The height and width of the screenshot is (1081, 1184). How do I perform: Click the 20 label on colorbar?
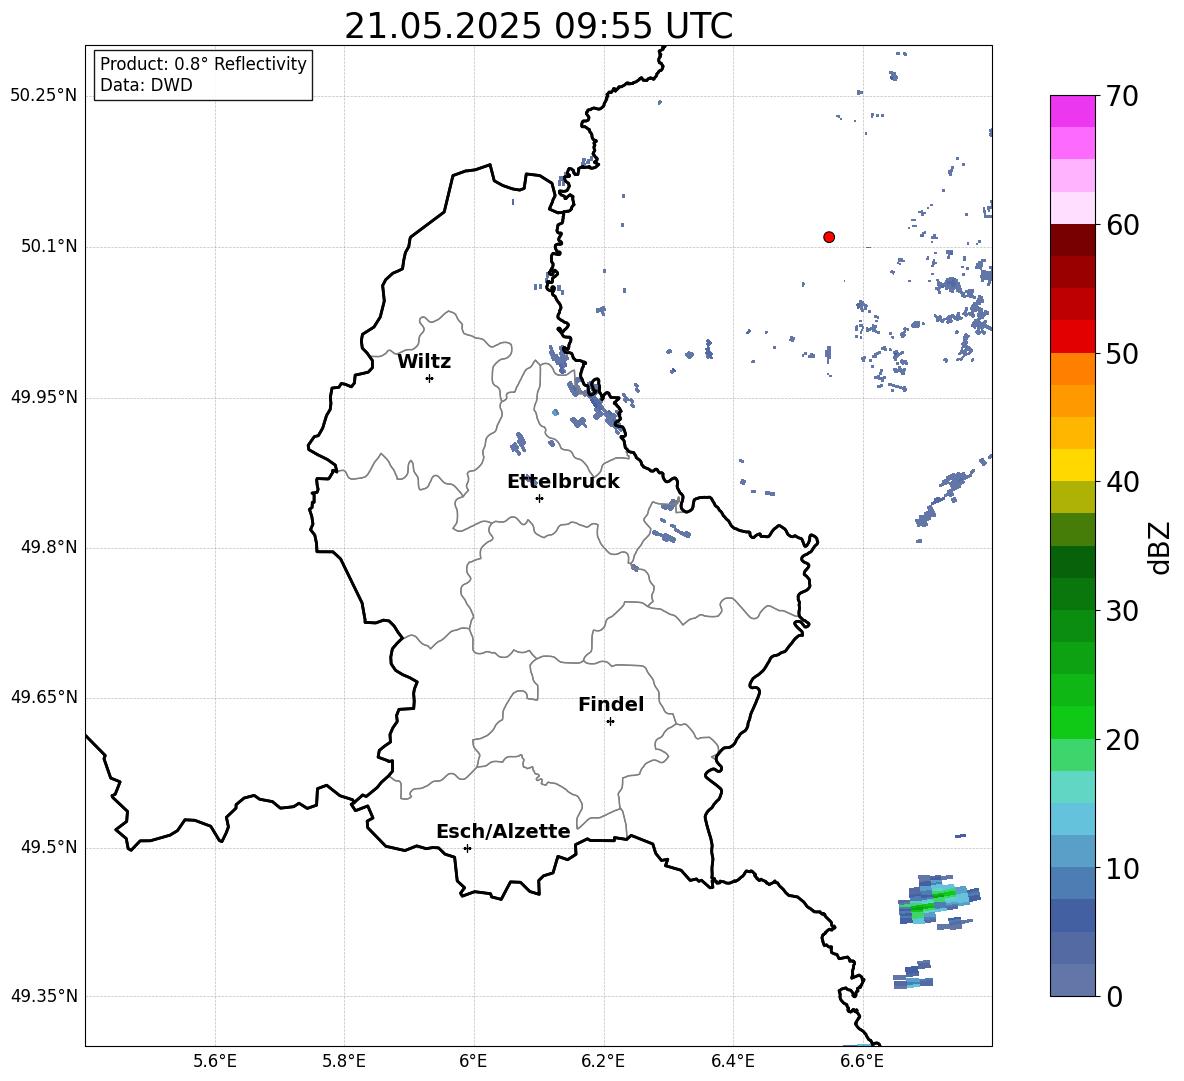pyautogui.click(x=1122, y=740)
